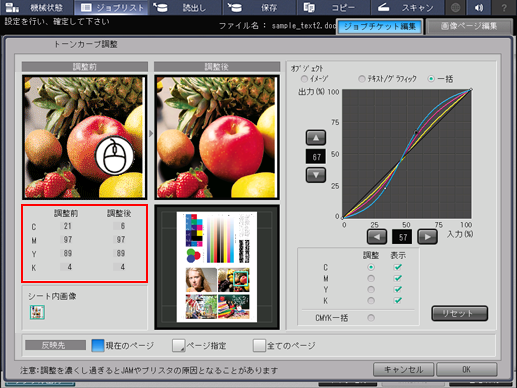Toggle display checkbox for C curve
Viewport: 517px width, 388px height.
click(x=398, y=267)
